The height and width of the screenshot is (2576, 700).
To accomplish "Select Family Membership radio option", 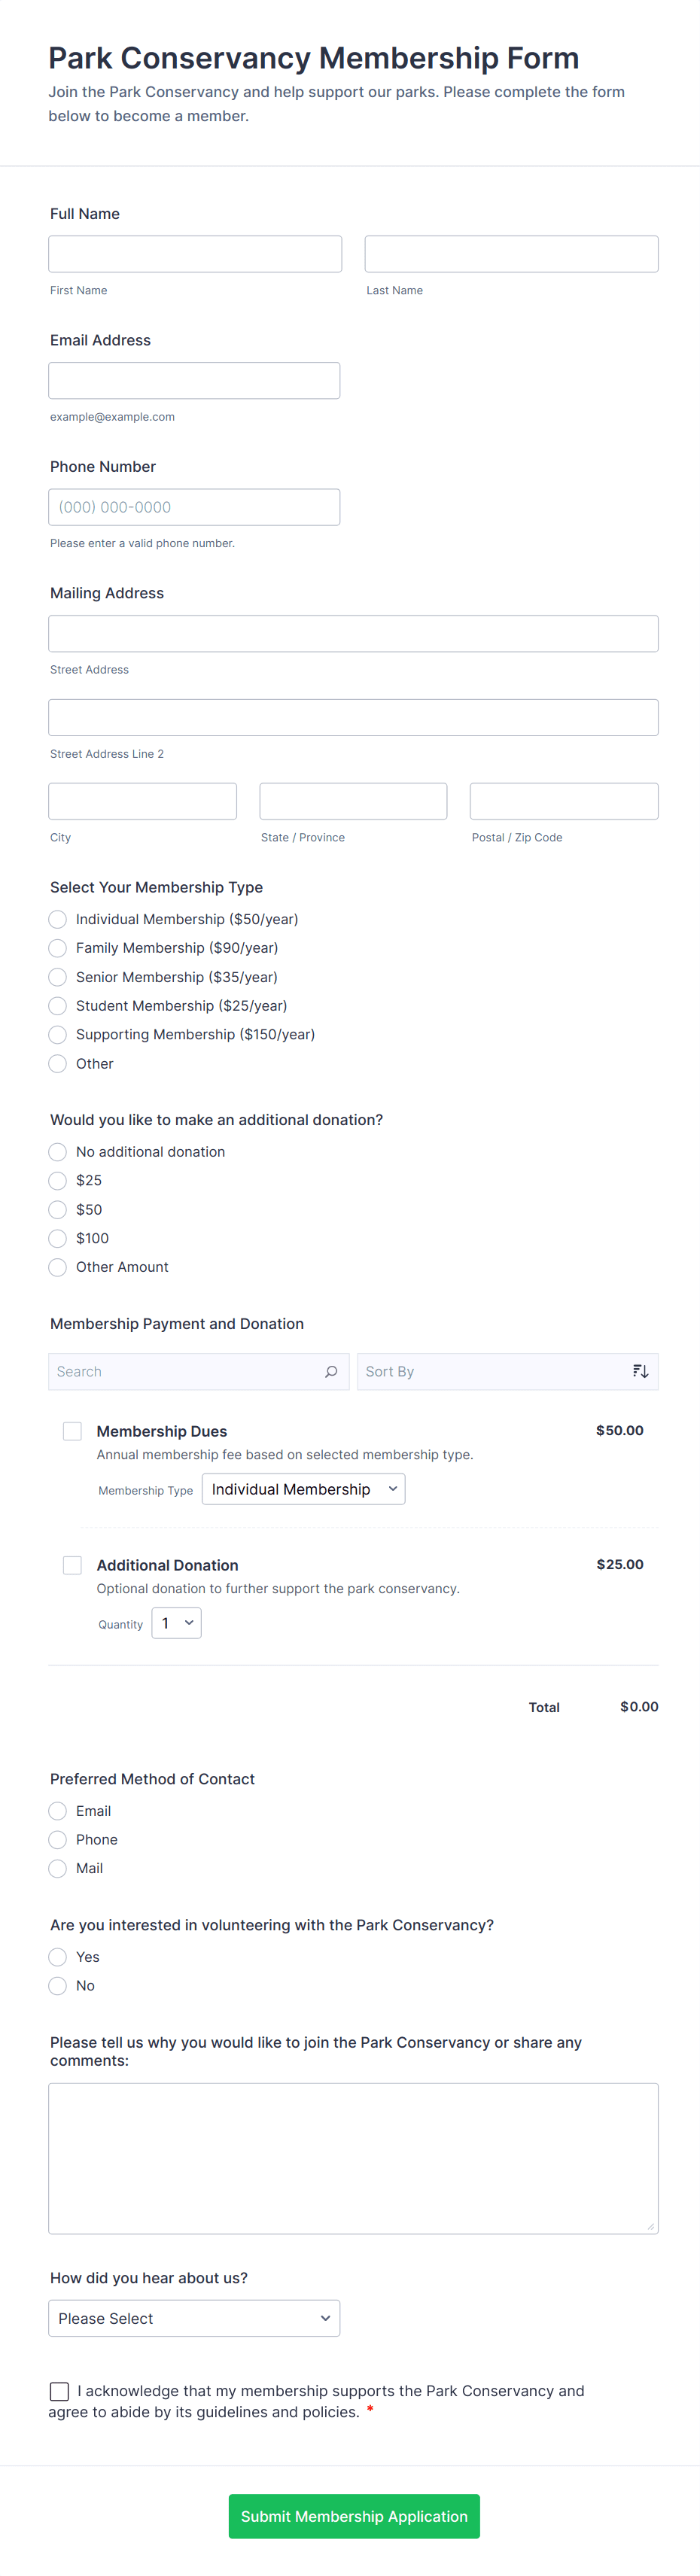I will (x=58, y=947).
